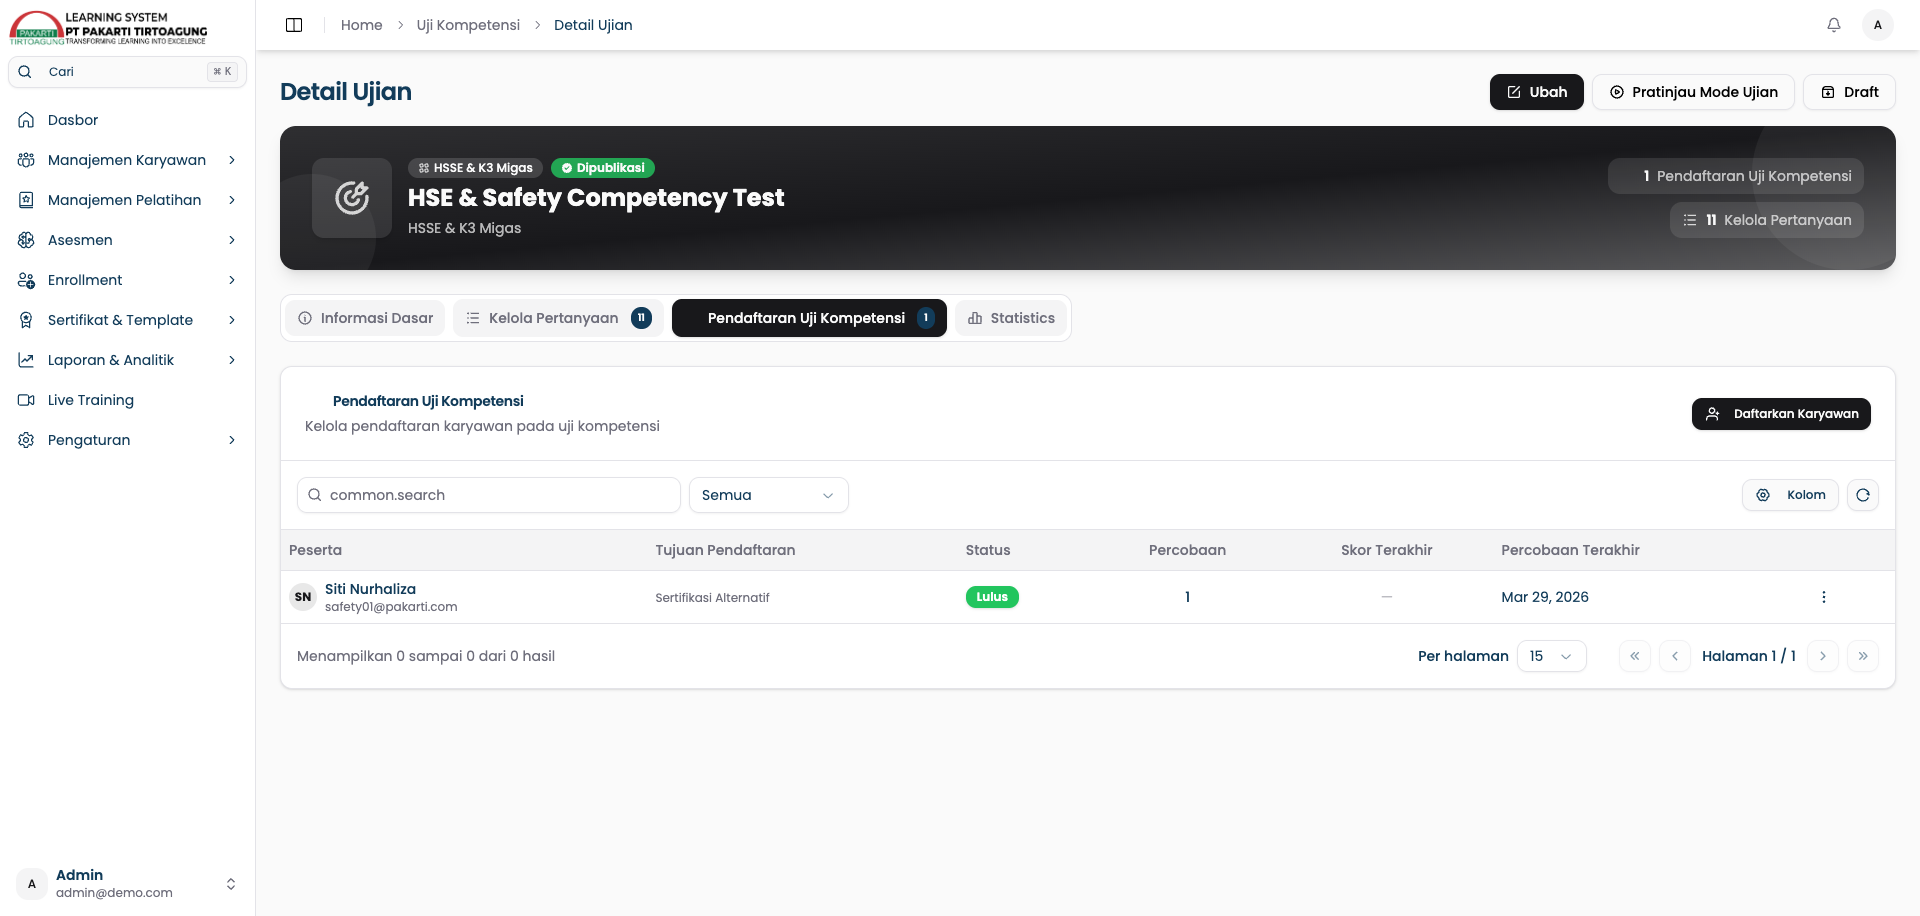Open the Per halaman 15 dropdown
This screenshot has width=1920, height=916.
tap(1551, 656)
